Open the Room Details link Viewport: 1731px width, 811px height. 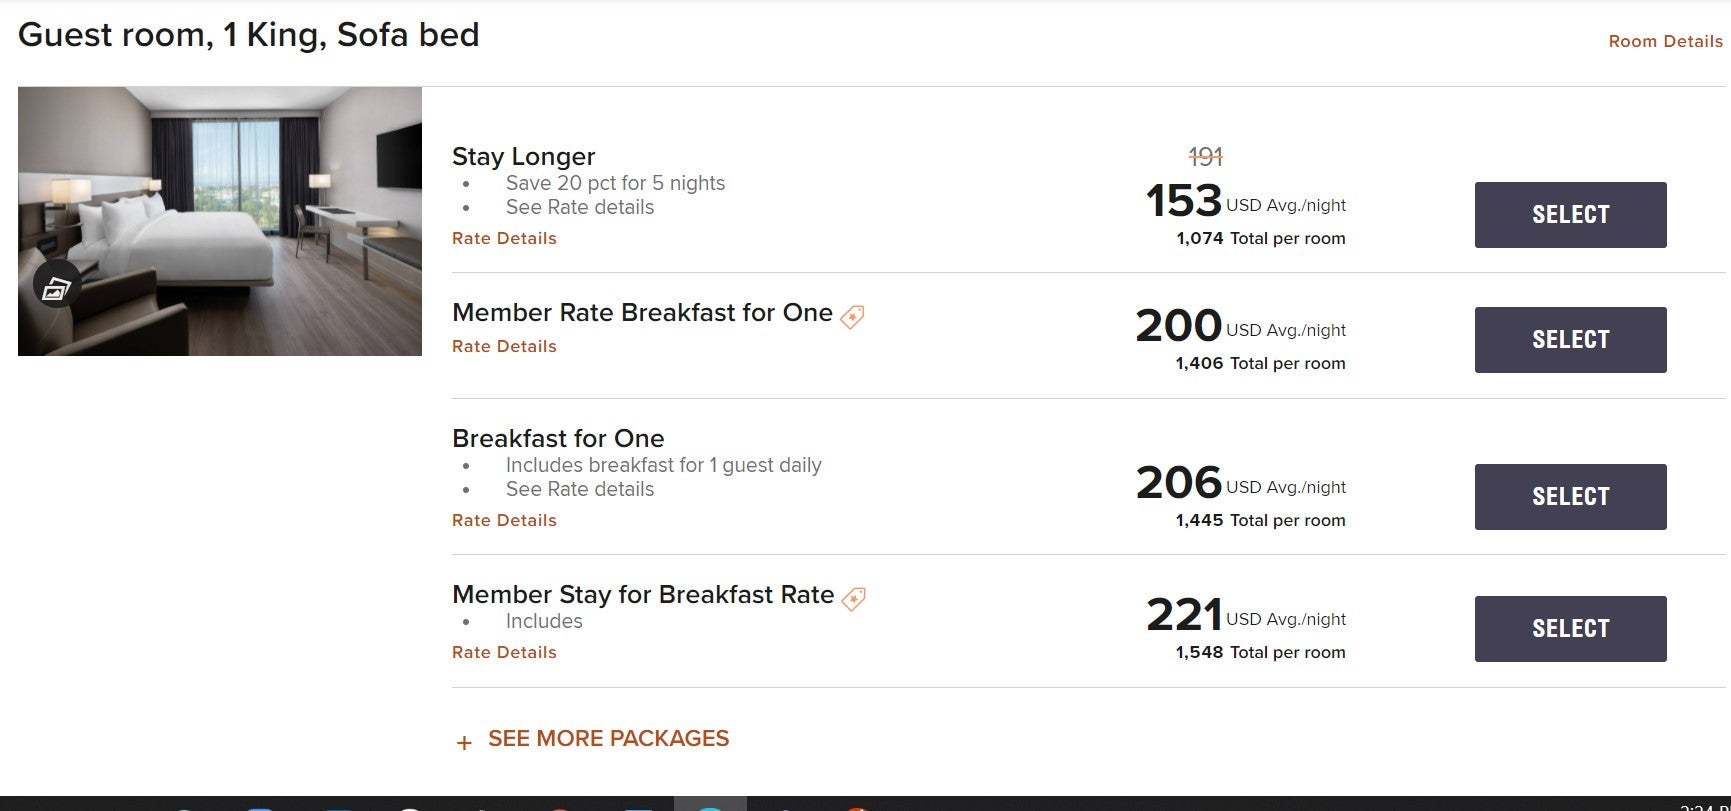1665,41
